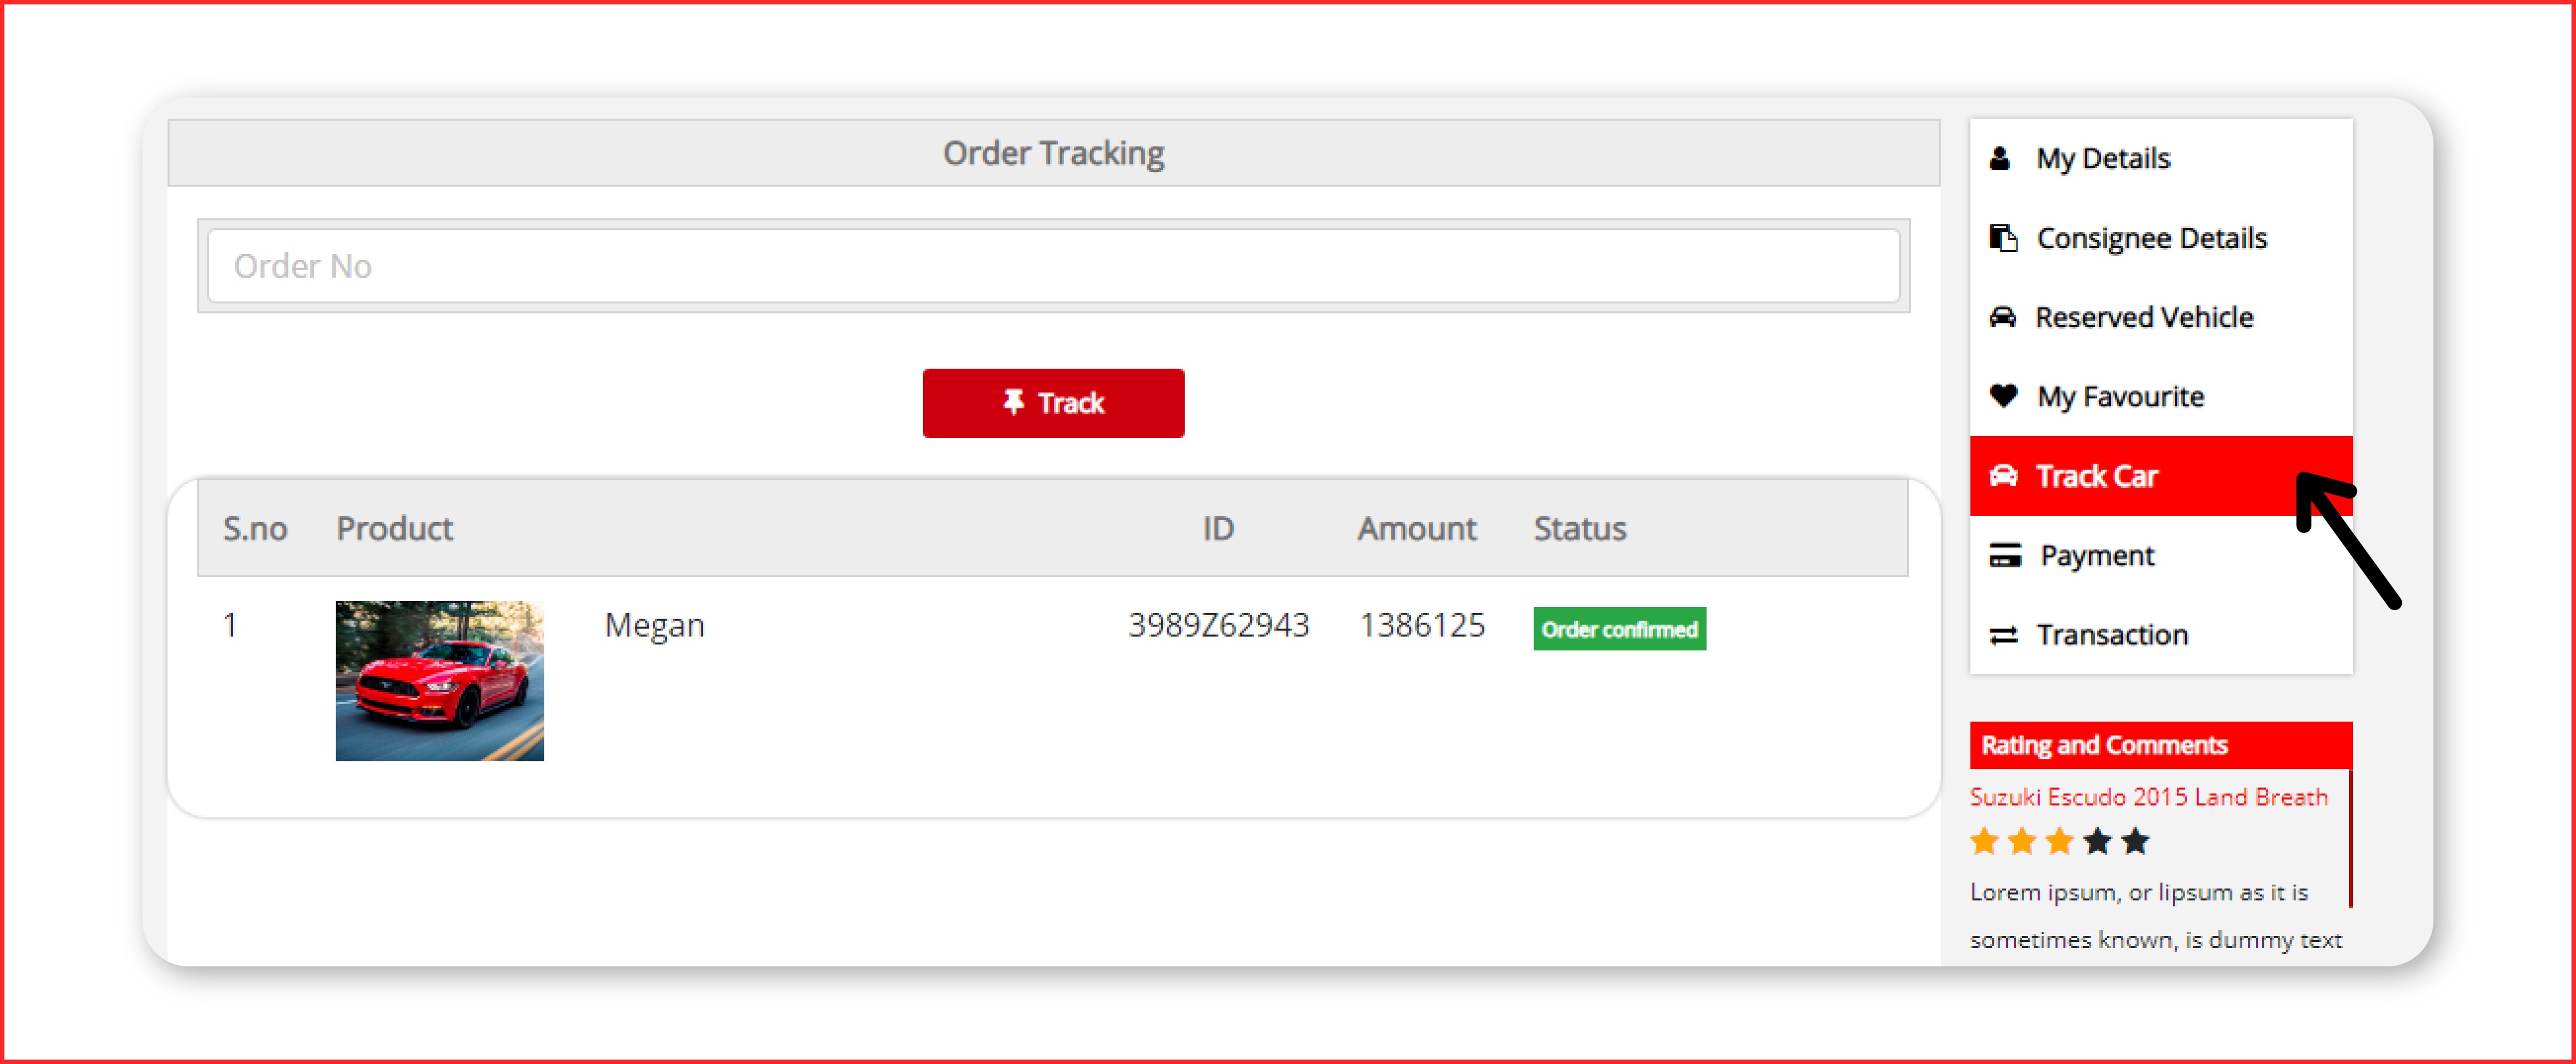Open the red Mustang product thumbnail
This screenshot has height=1064, width=2576.
pos(439,680)
